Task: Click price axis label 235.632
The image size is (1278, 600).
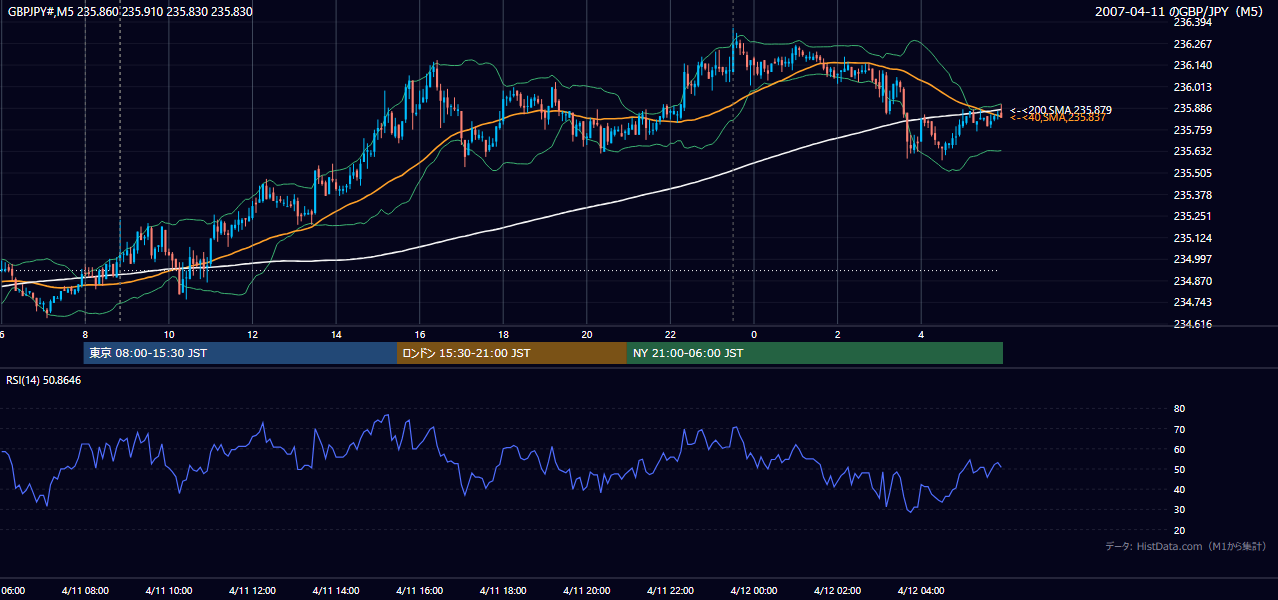Action: tap(1193, 151)
